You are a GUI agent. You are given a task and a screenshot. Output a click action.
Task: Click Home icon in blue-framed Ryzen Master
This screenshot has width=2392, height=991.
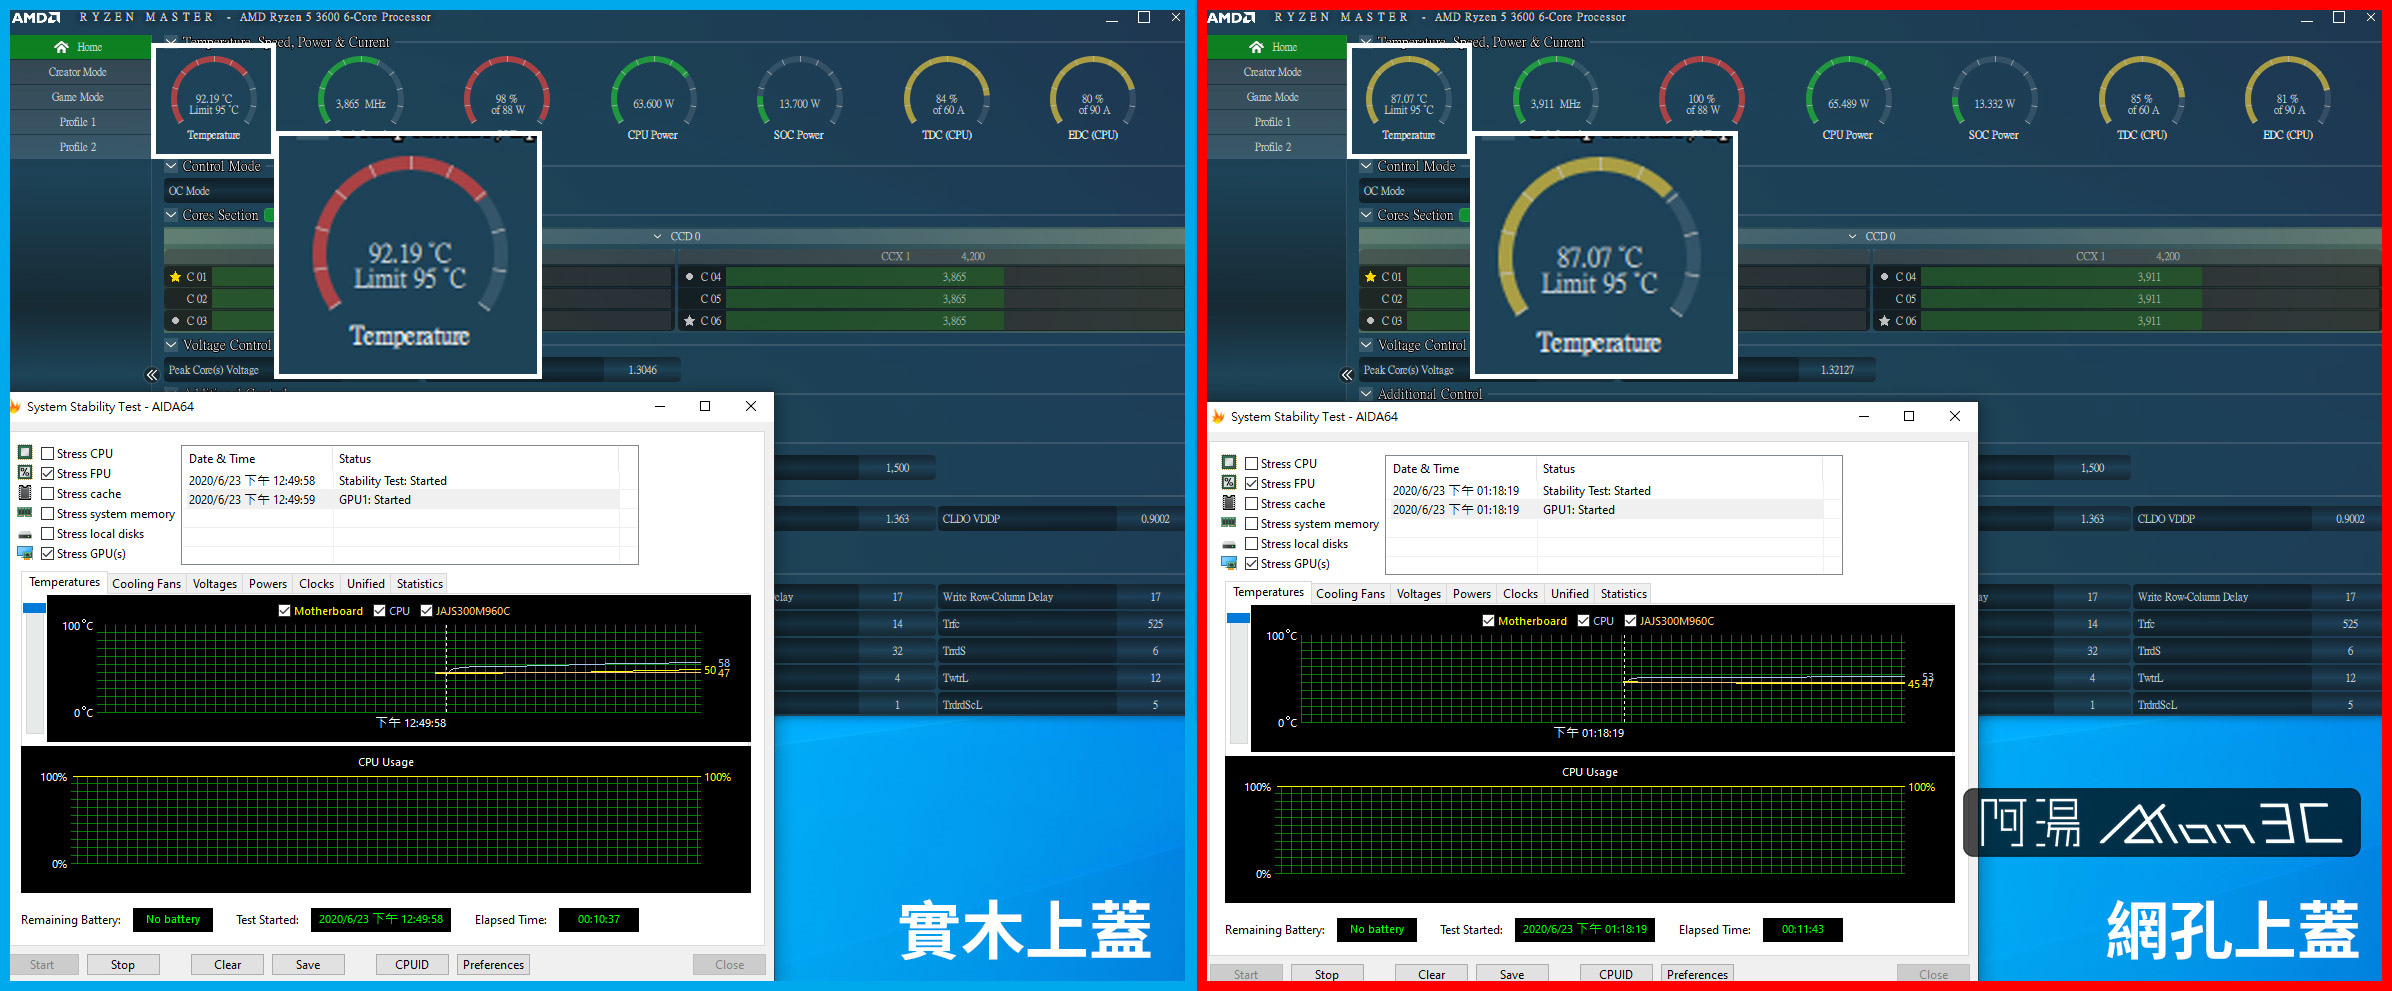click(62, 47)
